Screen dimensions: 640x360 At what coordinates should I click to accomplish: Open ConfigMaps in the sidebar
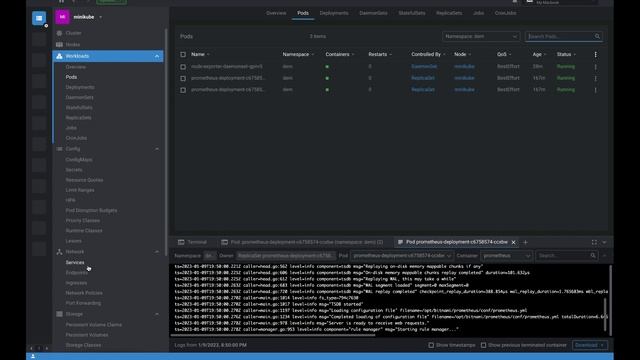point(79,160)
